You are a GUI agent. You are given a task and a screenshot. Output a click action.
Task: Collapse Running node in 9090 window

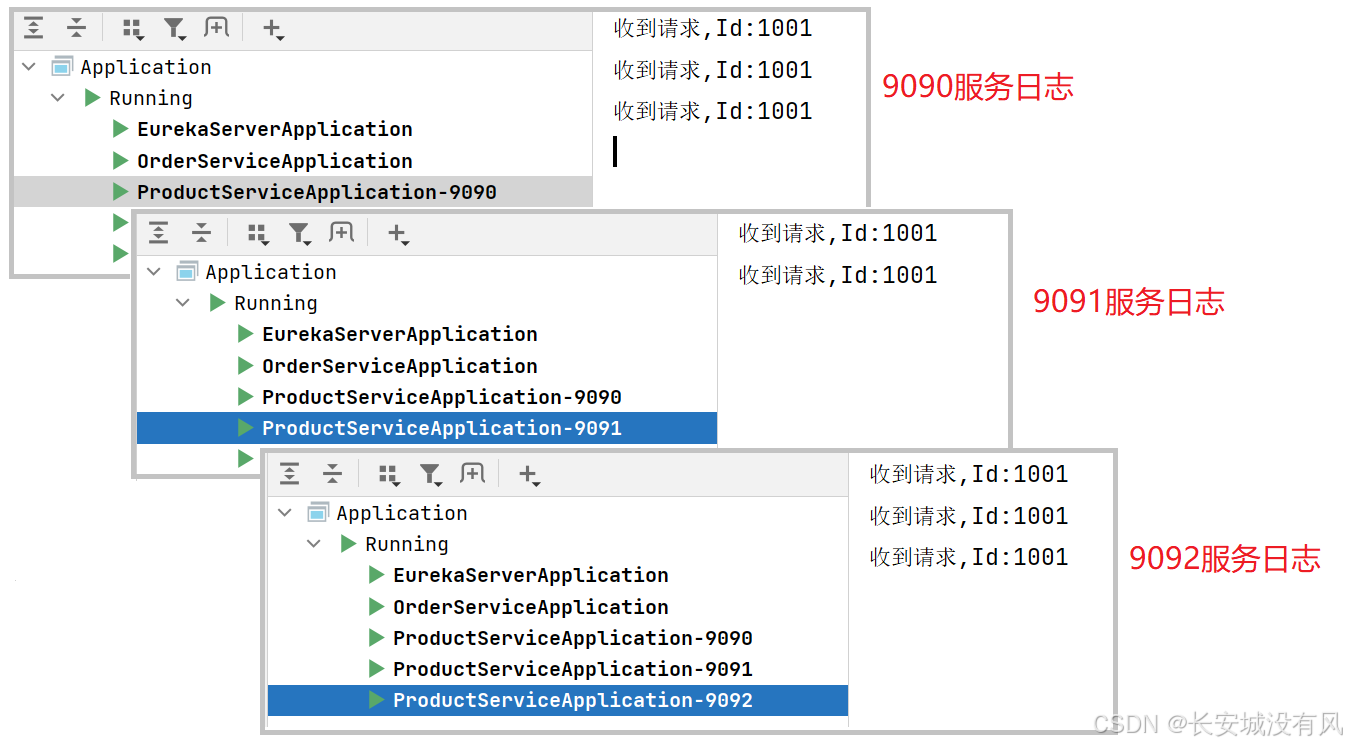click(58, 98)
